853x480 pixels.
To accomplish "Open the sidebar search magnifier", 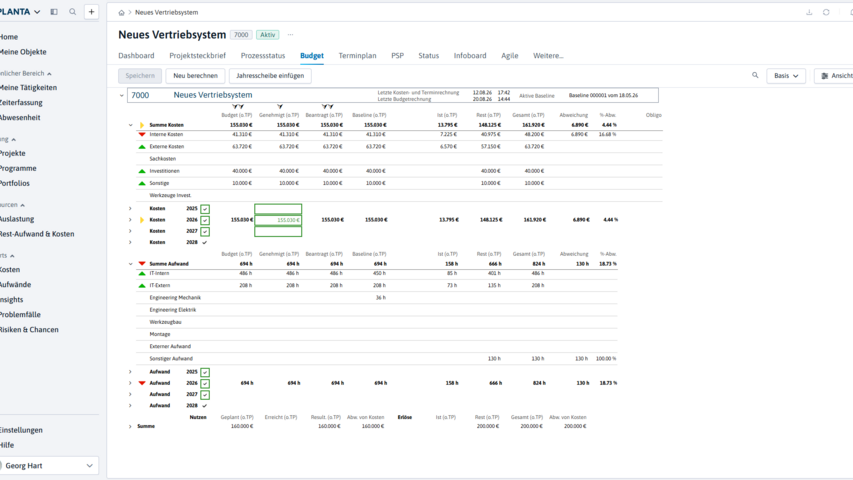I will [72, 11].
